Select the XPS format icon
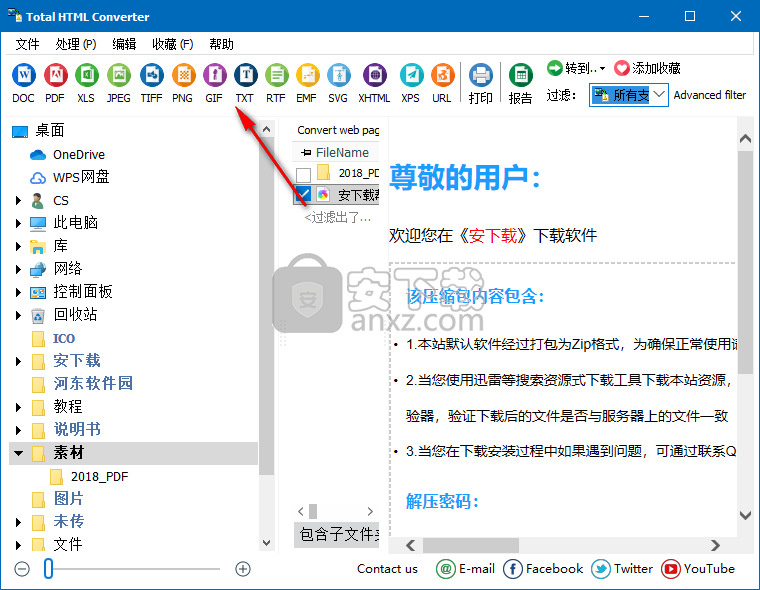The image size is (760, 590). click(x=411, y=75)
